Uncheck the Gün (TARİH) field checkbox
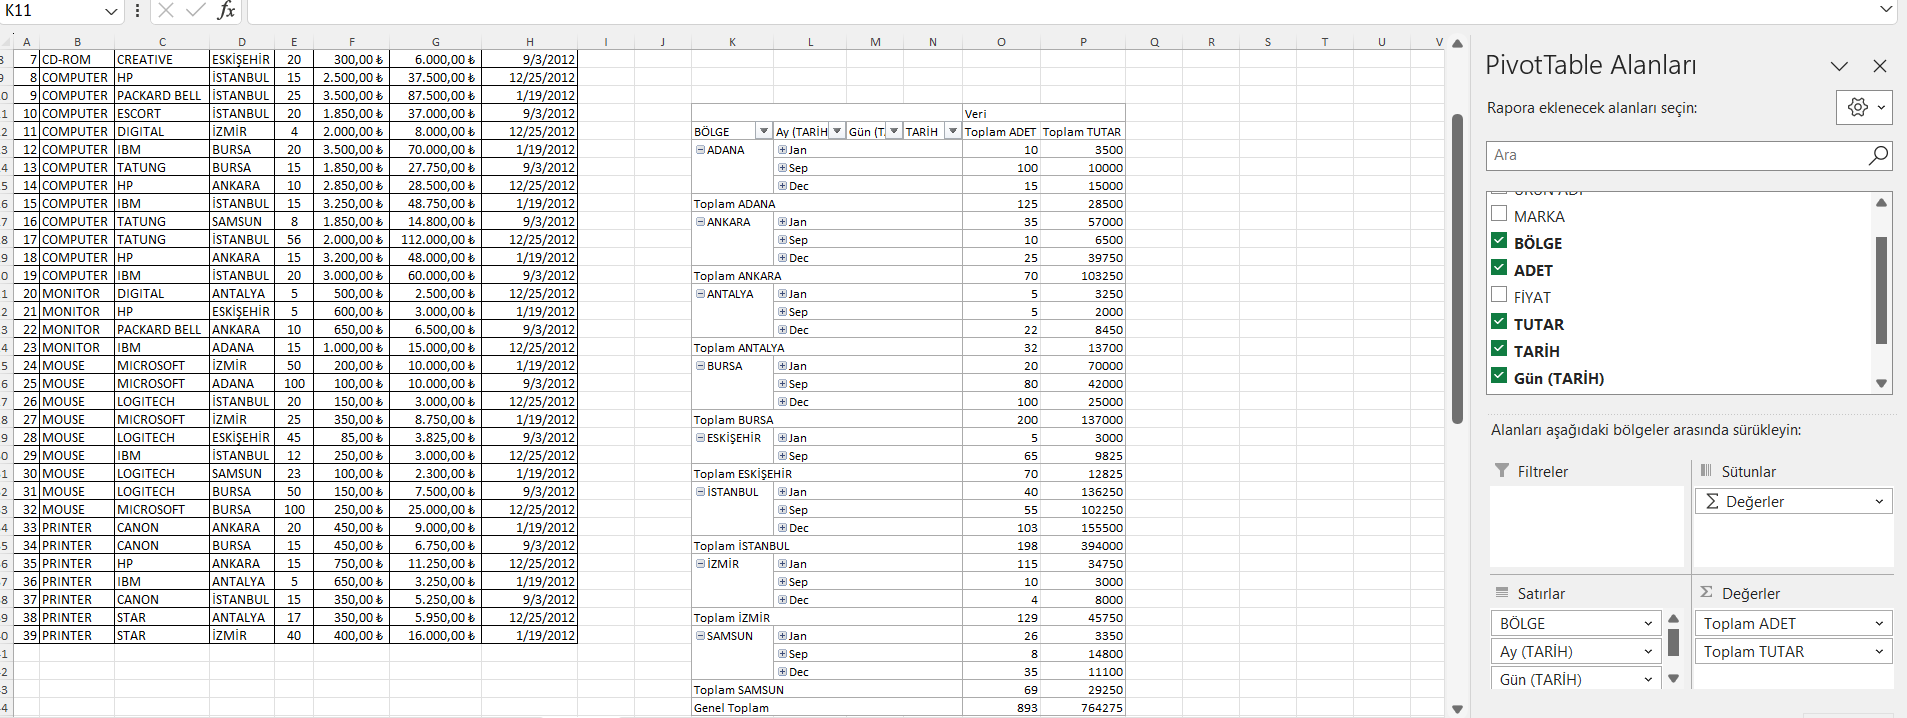This screenshot has height=718, width=1907. [1499, 376]
